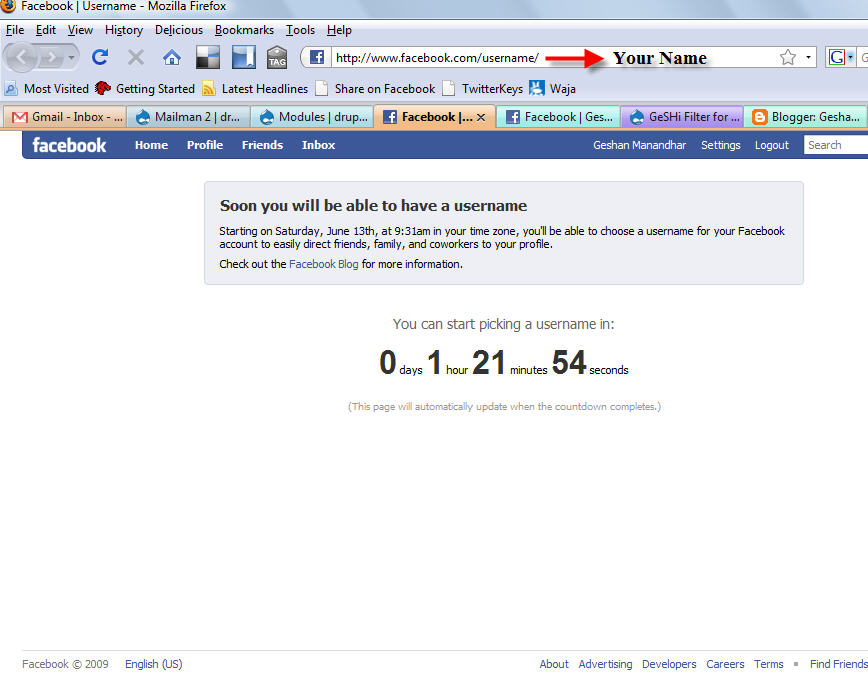
Task: Bookmark this page with the star icon
Action: [x=788, y=57]
